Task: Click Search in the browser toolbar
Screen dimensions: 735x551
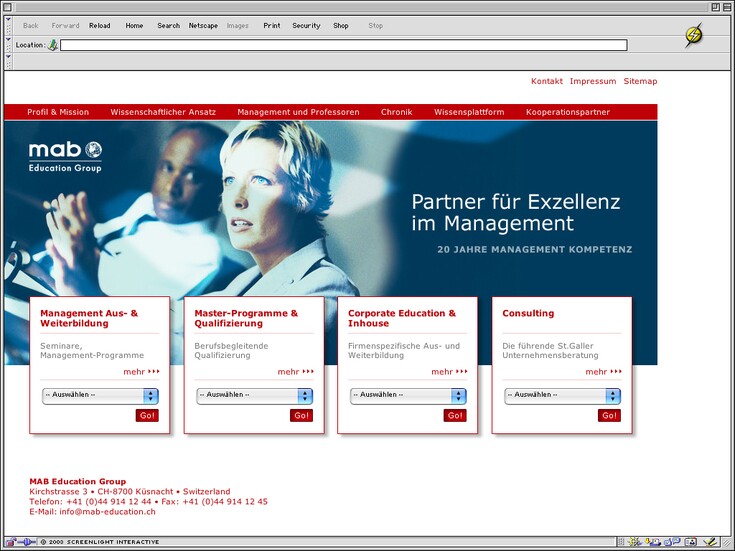Action: pyautogui.click(x=168, y=26)
